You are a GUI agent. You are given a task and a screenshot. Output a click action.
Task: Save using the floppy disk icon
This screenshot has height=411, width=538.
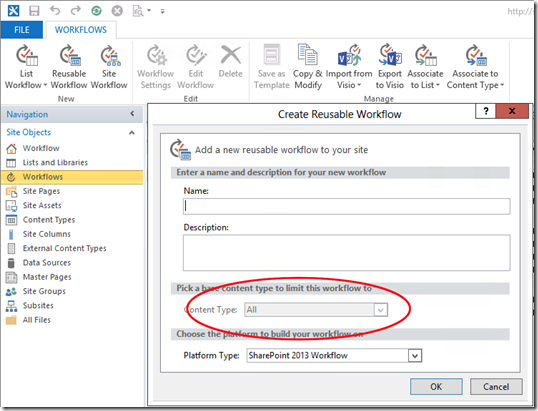[34, 11]
